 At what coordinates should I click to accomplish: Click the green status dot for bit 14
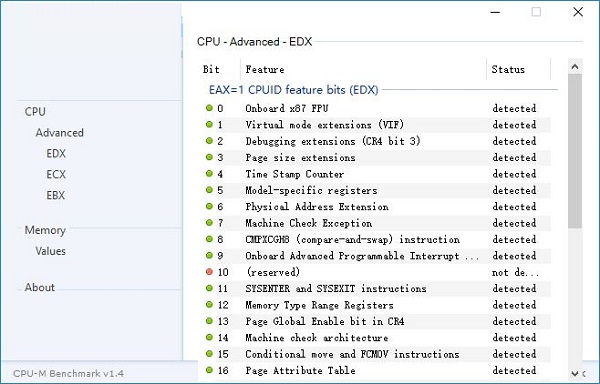[x=209, y=337]
